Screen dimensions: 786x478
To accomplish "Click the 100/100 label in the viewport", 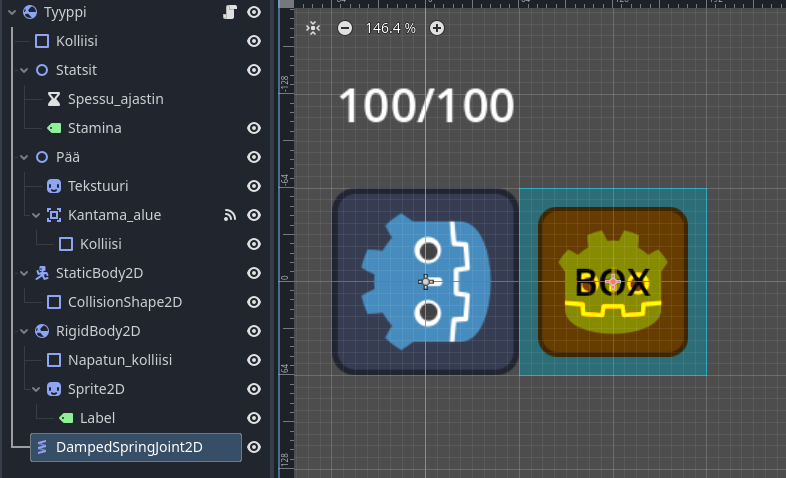I will (426, 107).
